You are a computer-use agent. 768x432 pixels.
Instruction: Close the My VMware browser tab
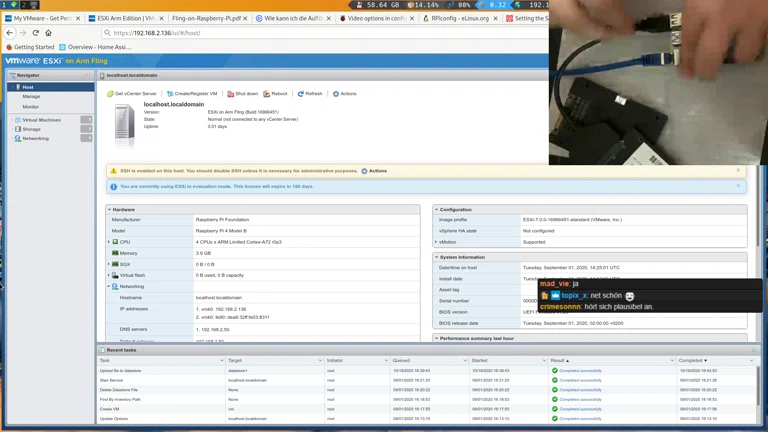point(78,18)
